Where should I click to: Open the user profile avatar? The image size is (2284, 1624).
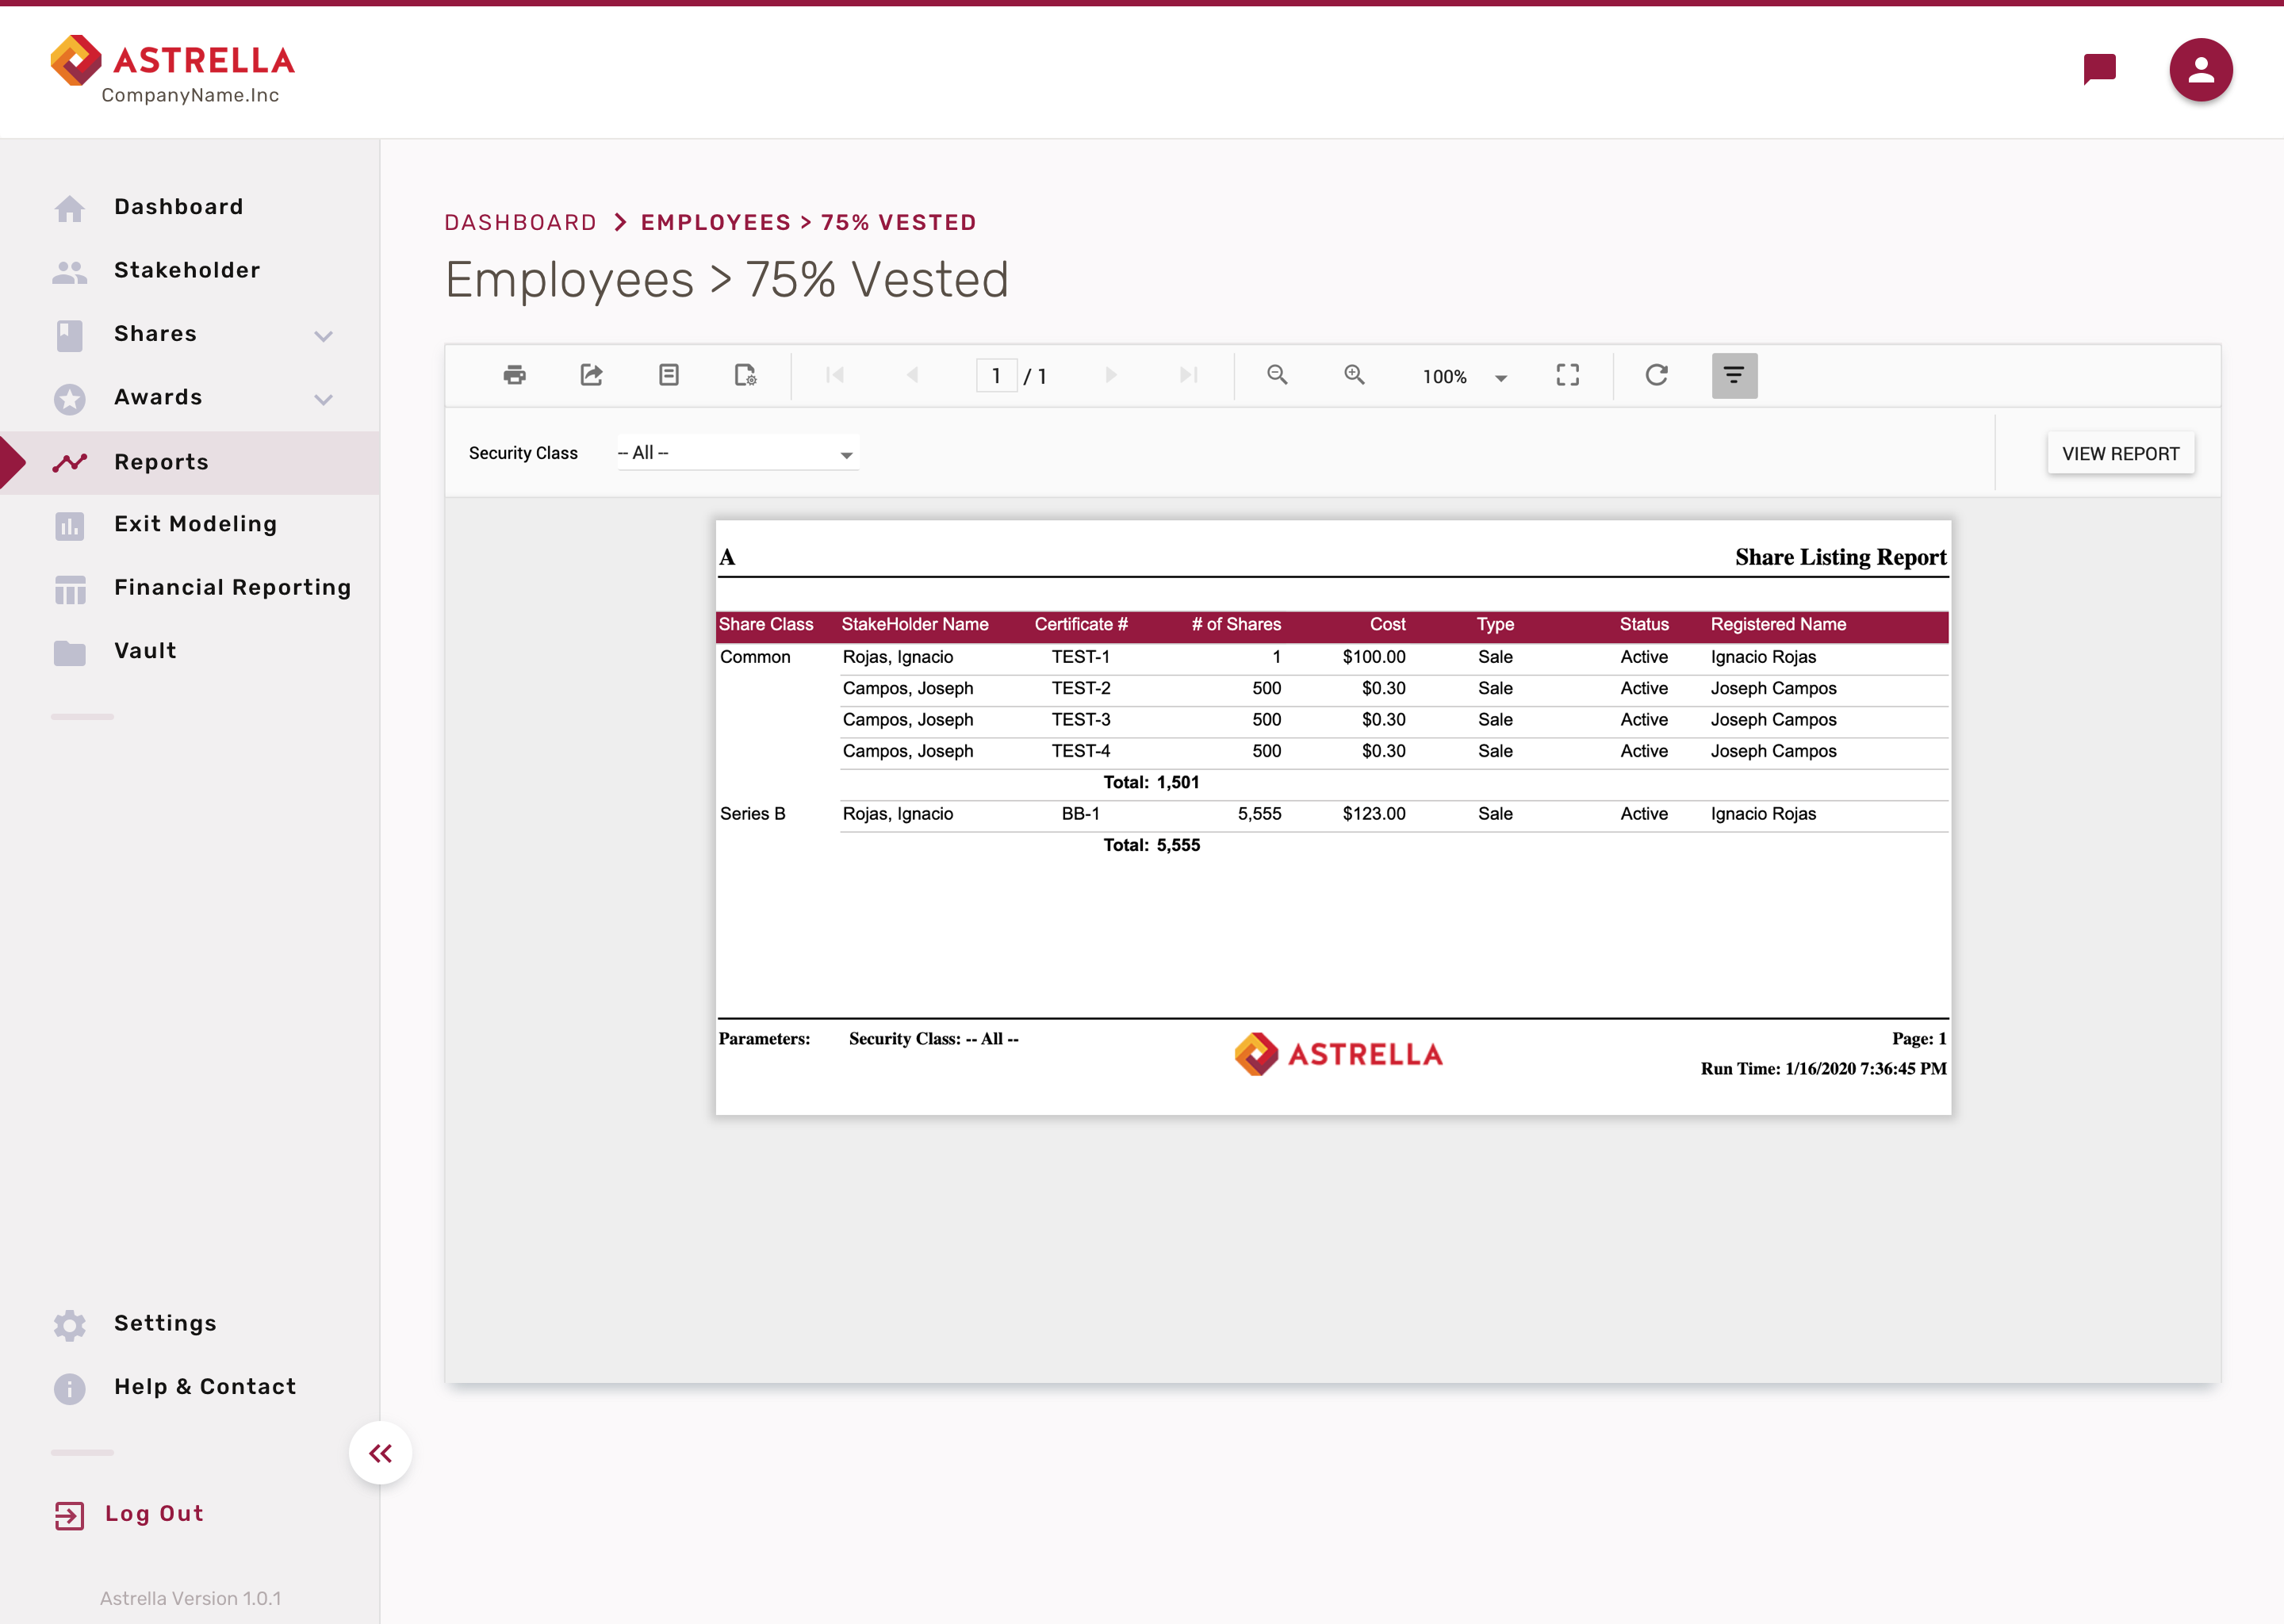click(2200, 70)
